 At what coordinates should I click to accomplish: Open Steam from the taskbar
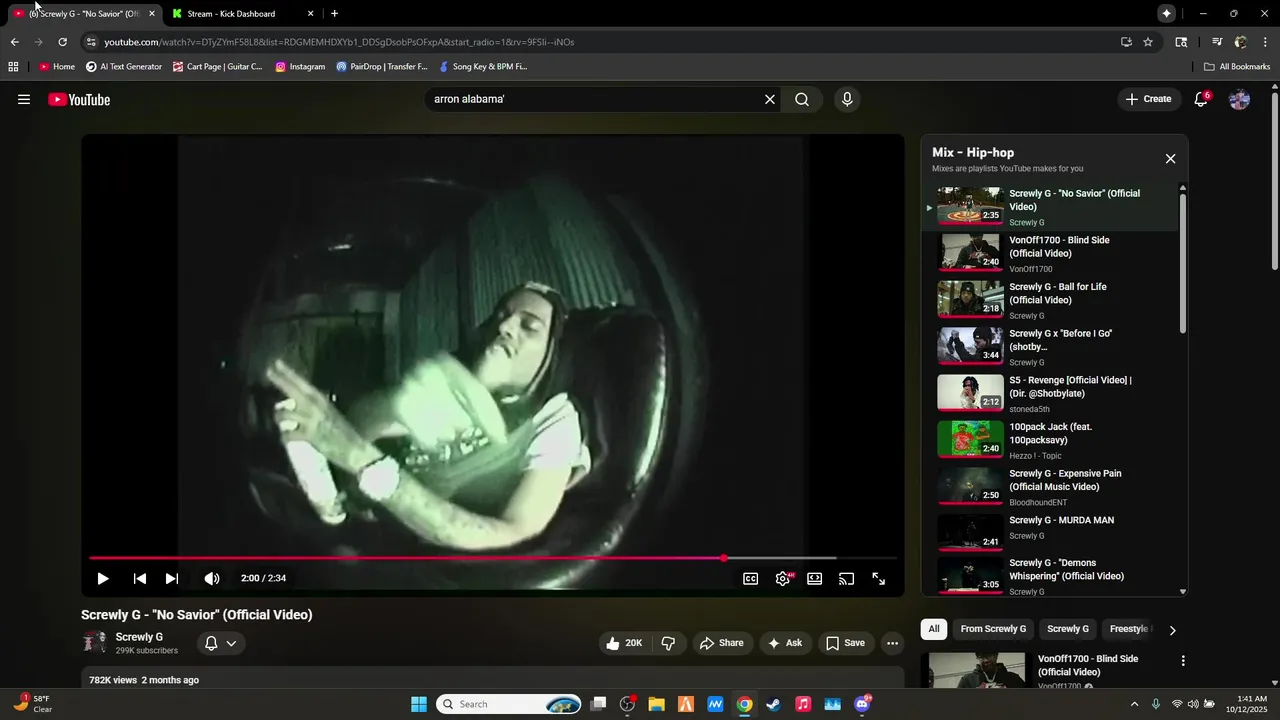(773, 704)
